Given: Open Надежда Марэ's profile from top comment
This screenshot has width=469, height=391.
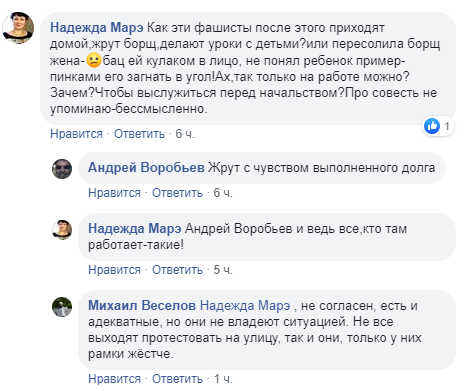Looking at the screenshot, I should click(x=97, y=28).
